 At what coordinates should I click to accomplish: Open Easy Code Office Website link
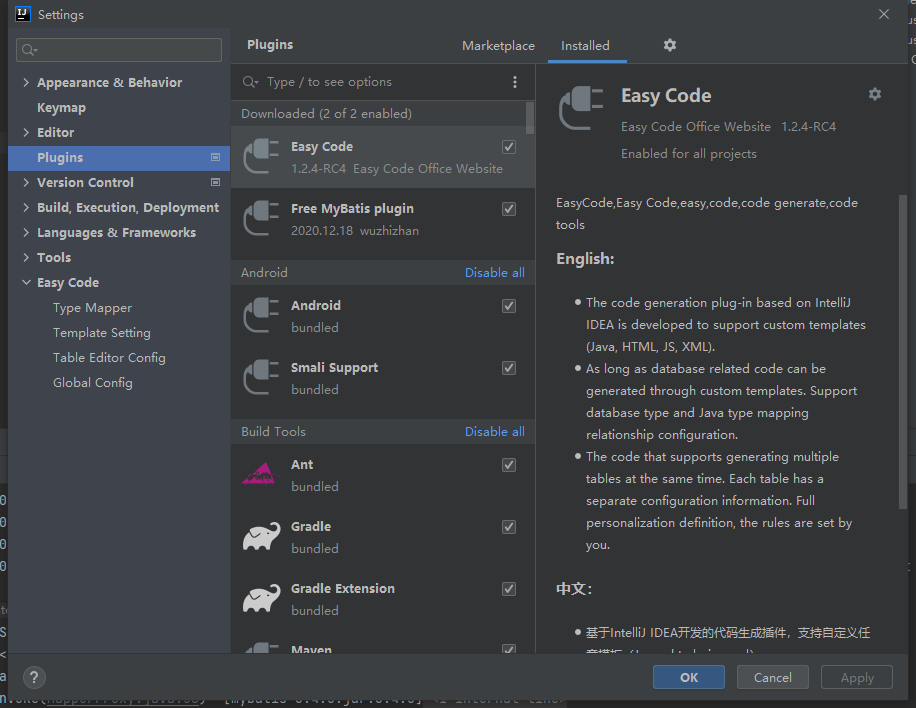point(696,127)
